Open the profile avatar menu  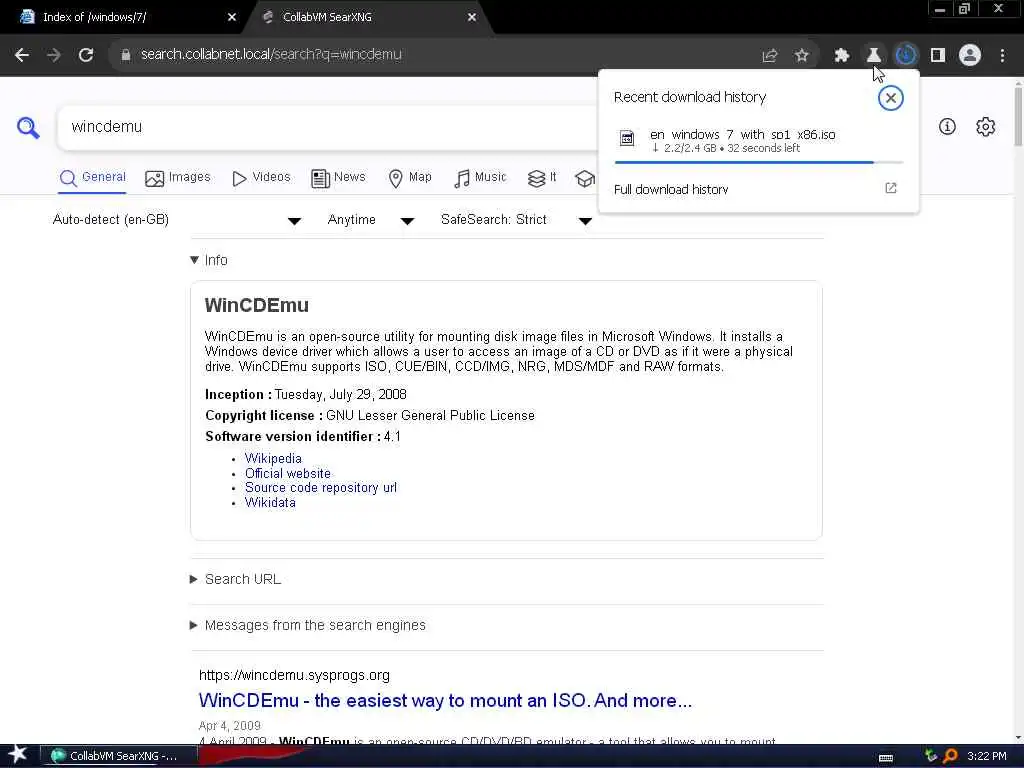tap(970, 55)
